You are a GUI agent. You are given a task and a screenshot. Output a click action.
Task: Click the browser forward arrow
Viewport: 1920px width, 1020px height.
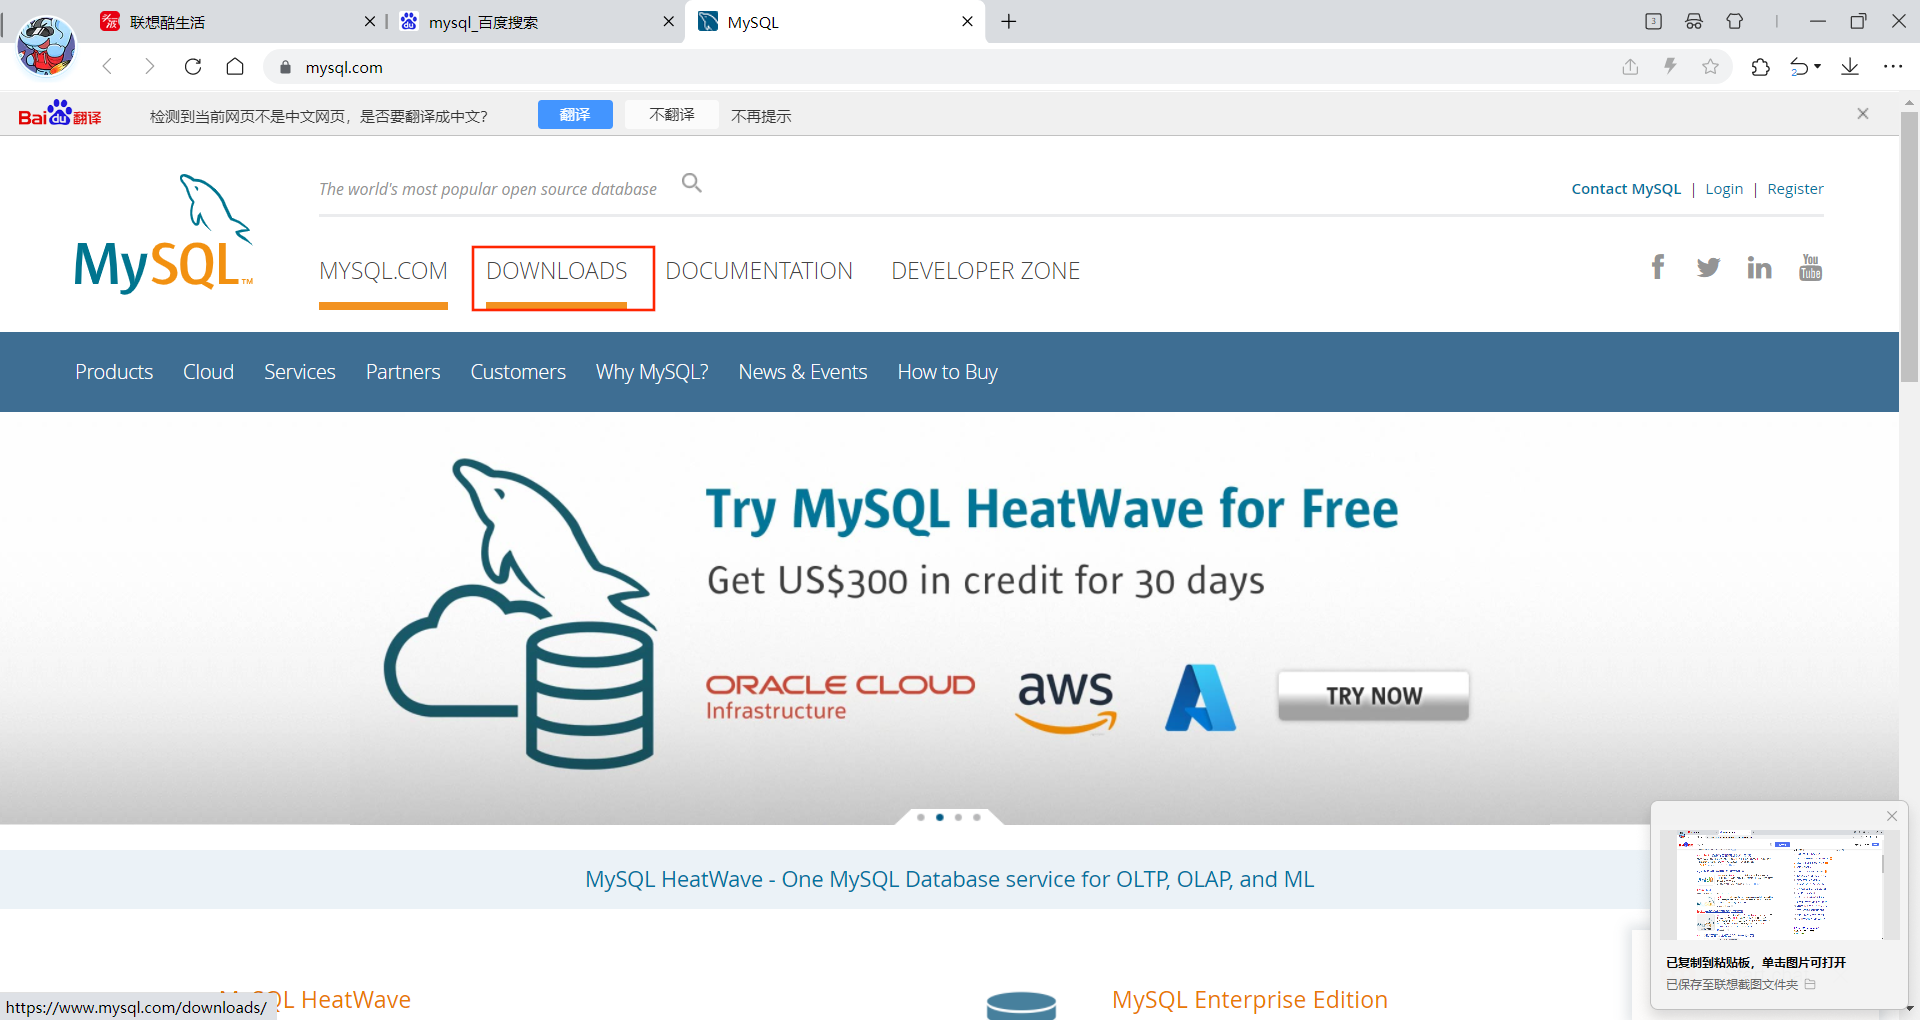point(150,67)
